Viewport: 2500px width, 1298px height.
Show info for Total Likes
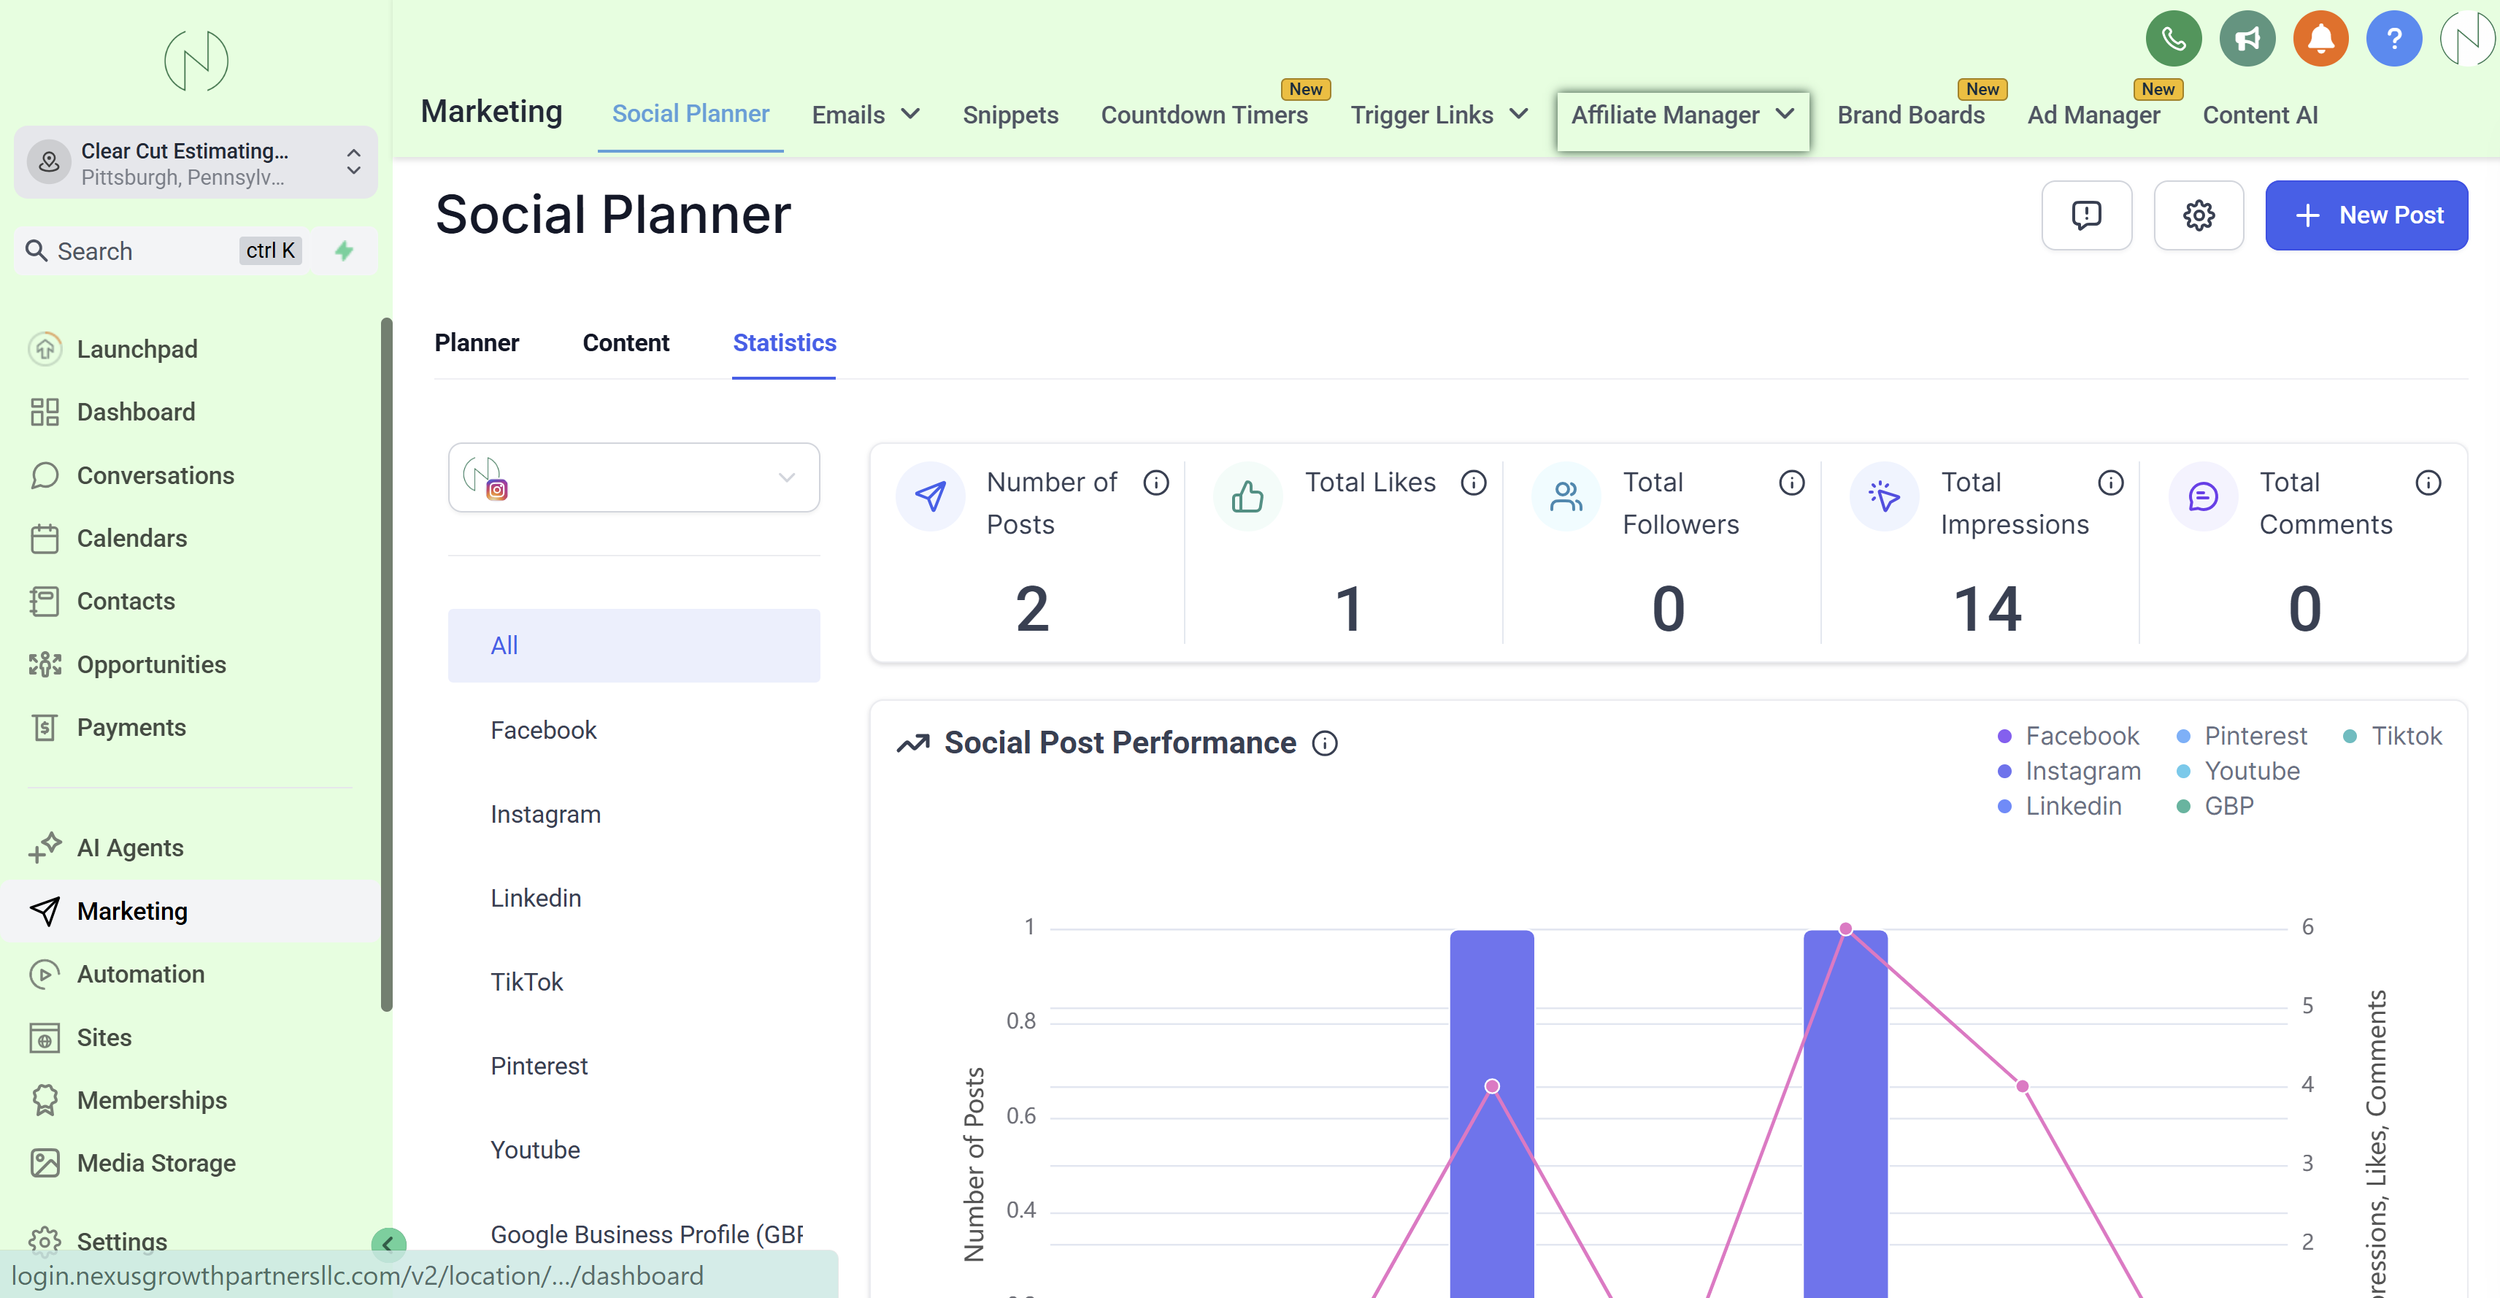[1473, 483]
